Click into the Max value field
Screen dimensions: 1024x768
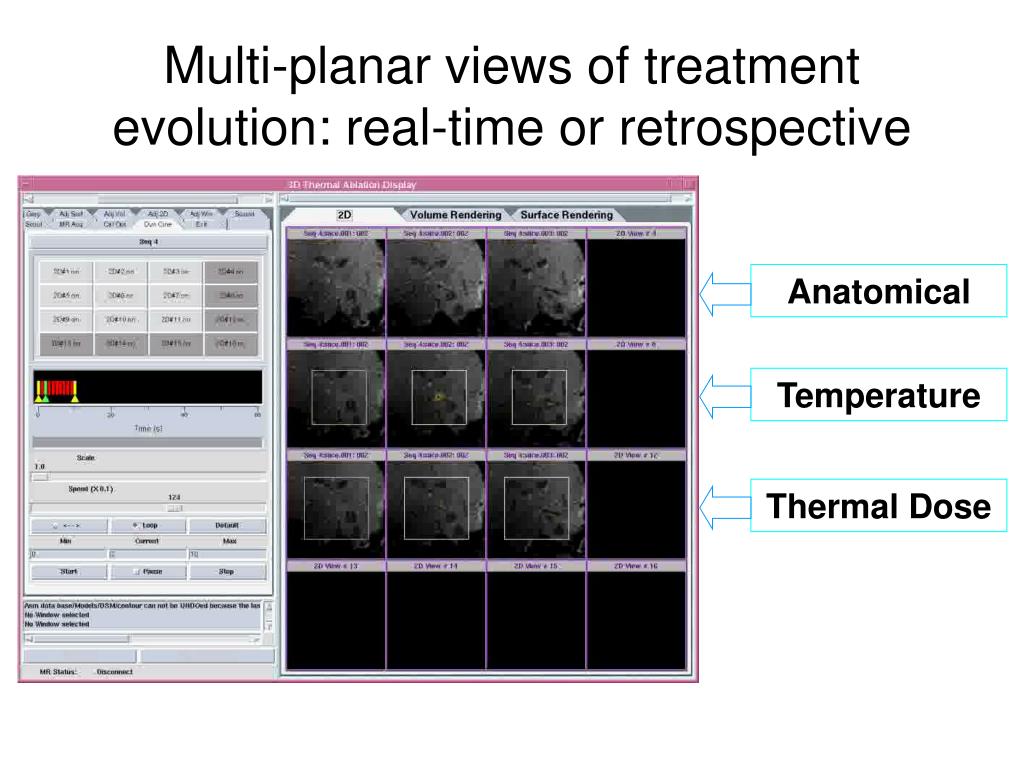click(x=227, y=554)
